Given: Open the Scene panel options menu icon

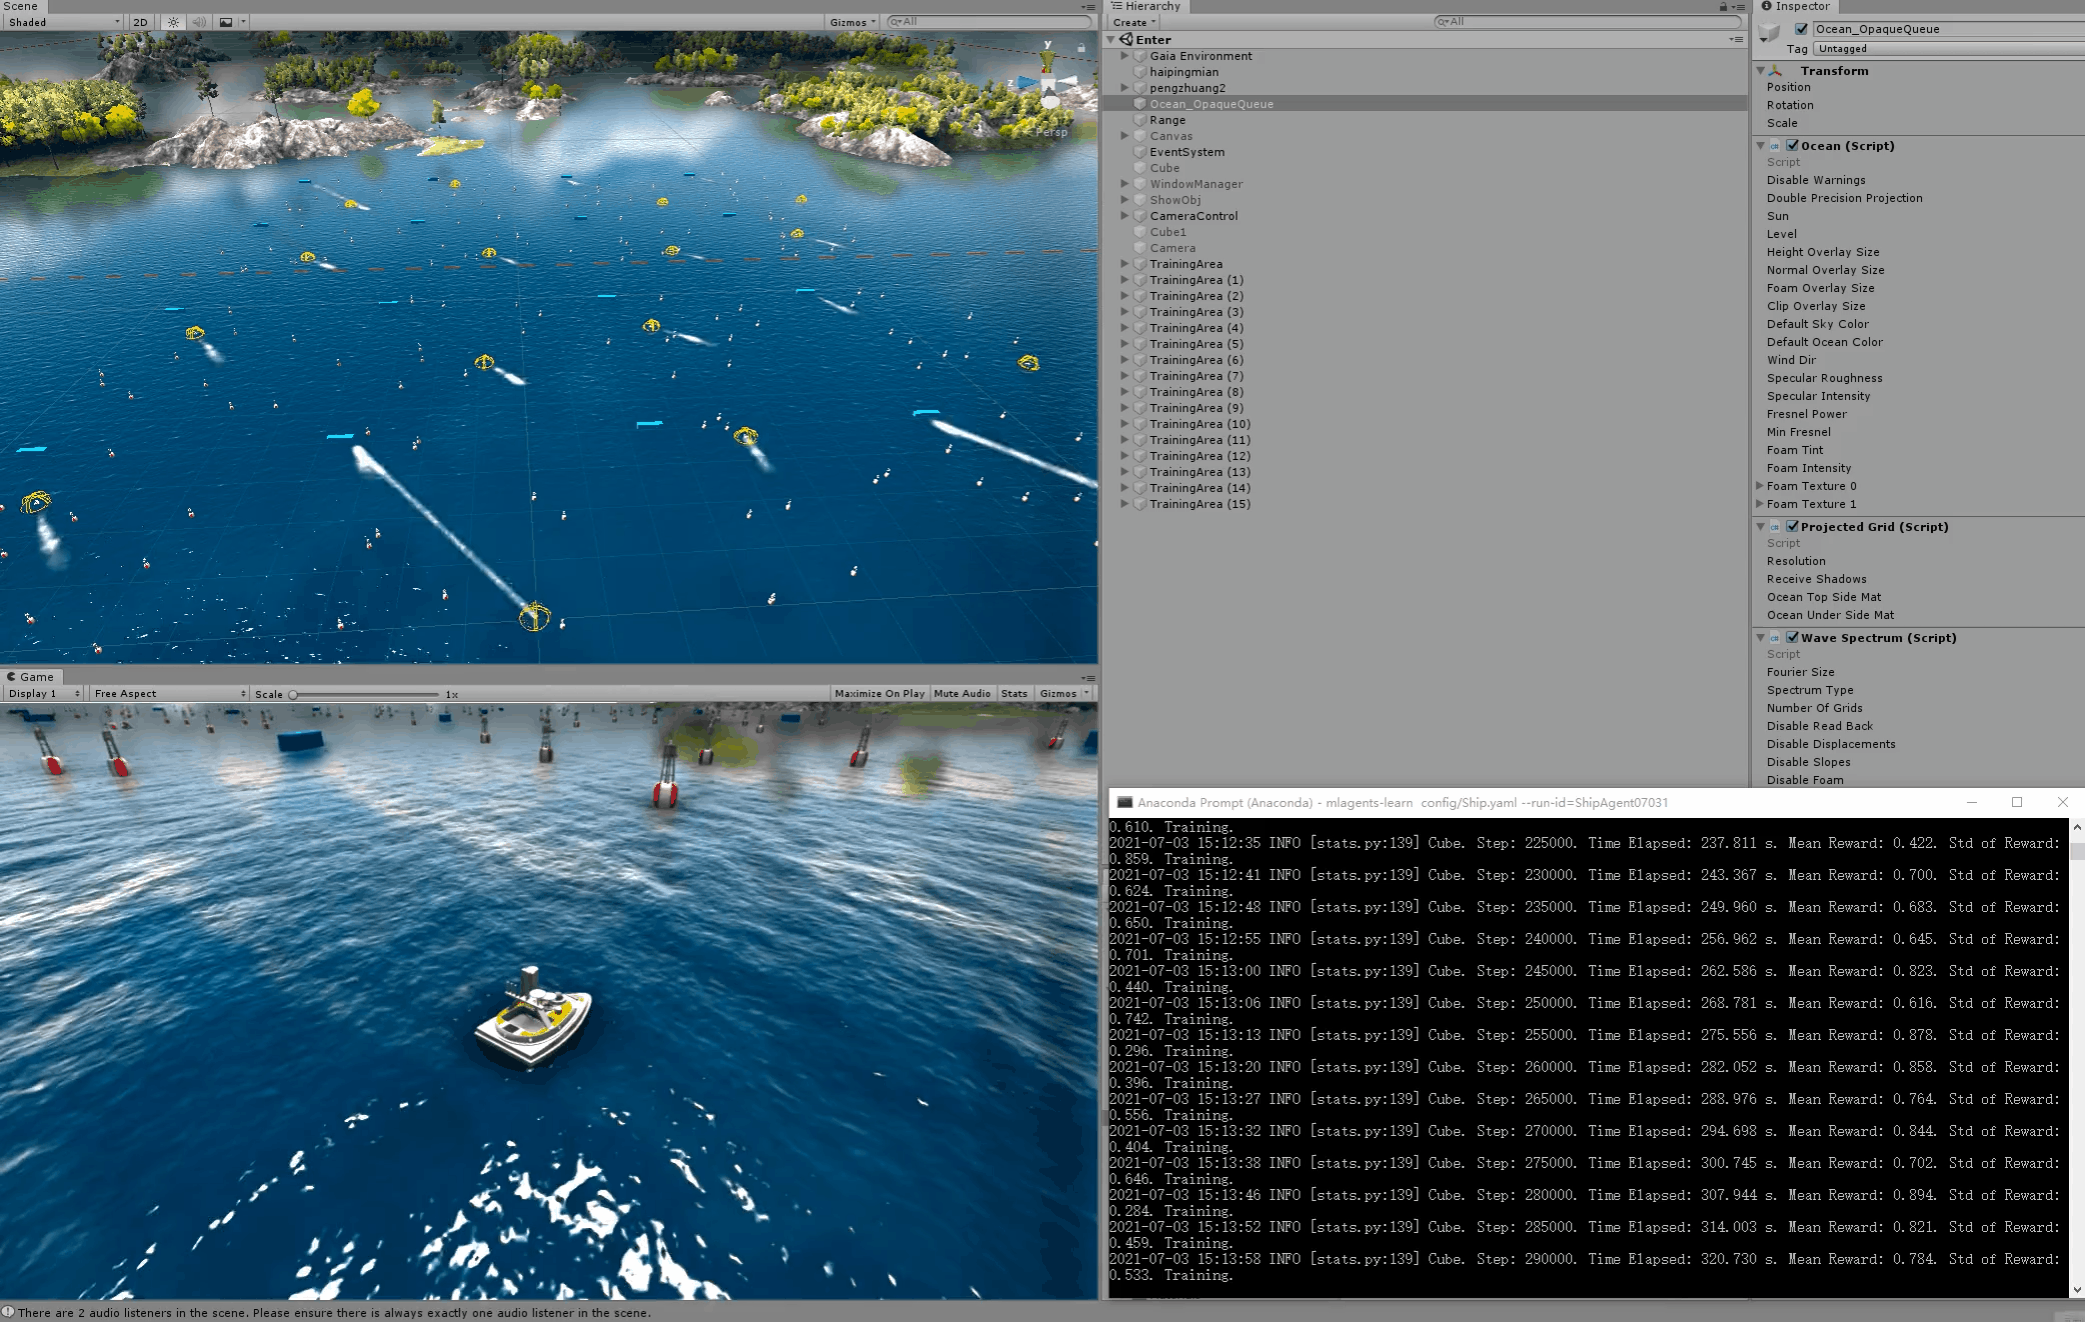Looking at the screenshot, I should coord(1088,7).
